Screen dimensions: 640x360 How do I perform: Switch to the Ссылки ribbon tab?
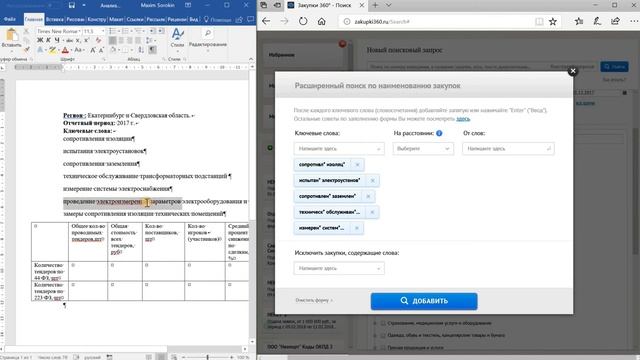coord(135,19)
